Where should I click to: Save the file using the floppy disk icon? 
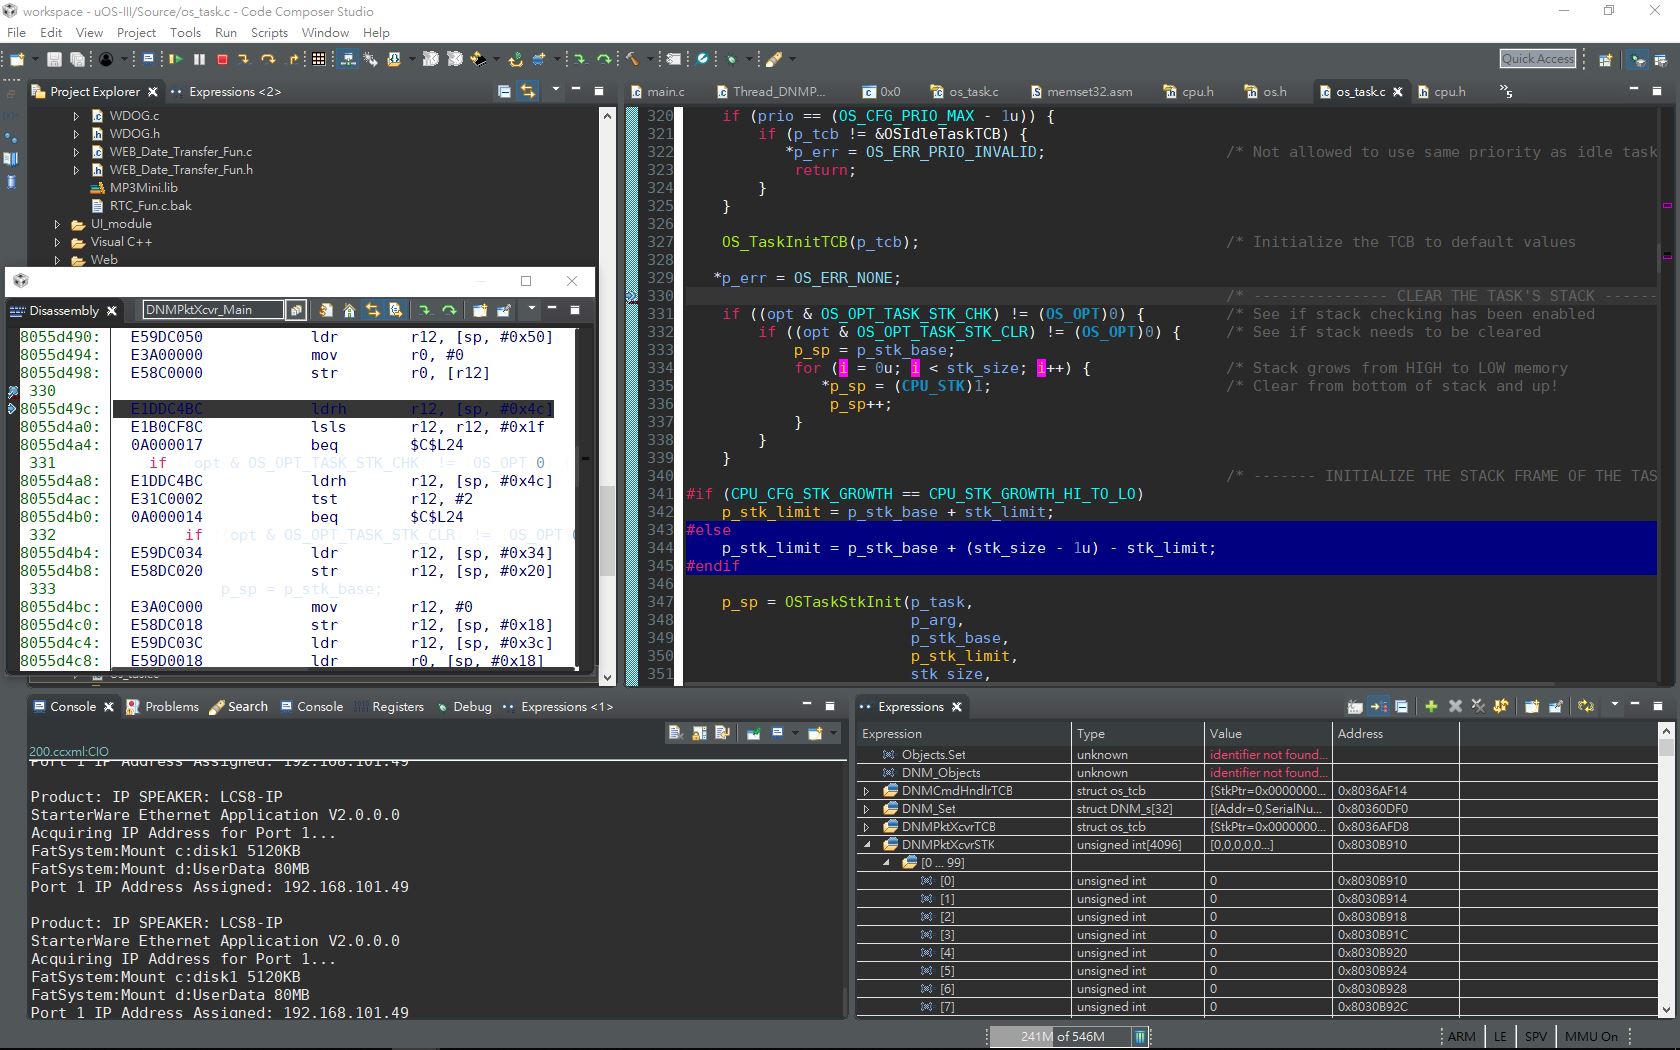[54, 60]
